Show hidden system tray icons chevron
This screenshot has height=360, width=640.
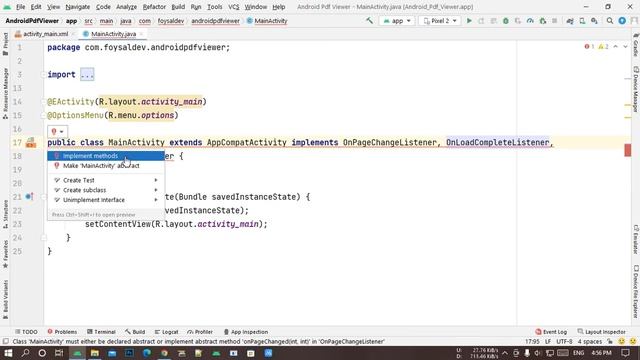(505, 353)
